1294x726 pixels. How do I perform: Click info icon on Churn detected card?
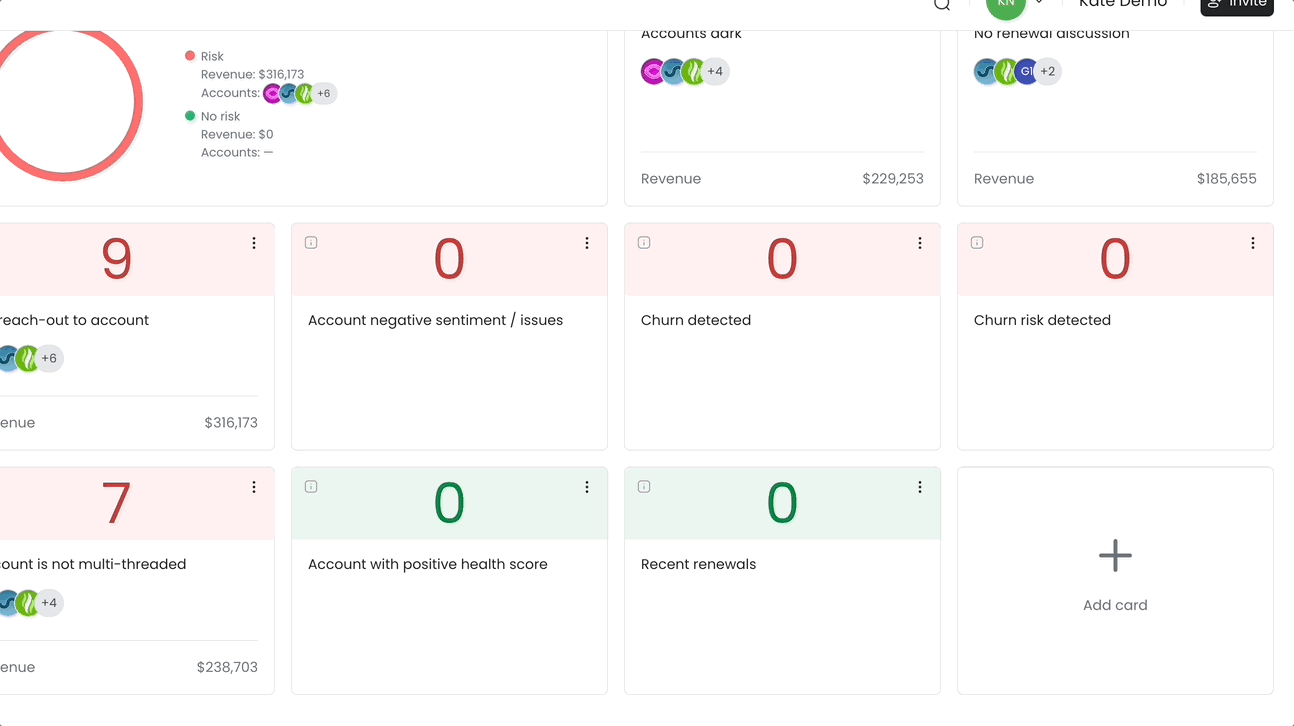click(x=644, y=243)
